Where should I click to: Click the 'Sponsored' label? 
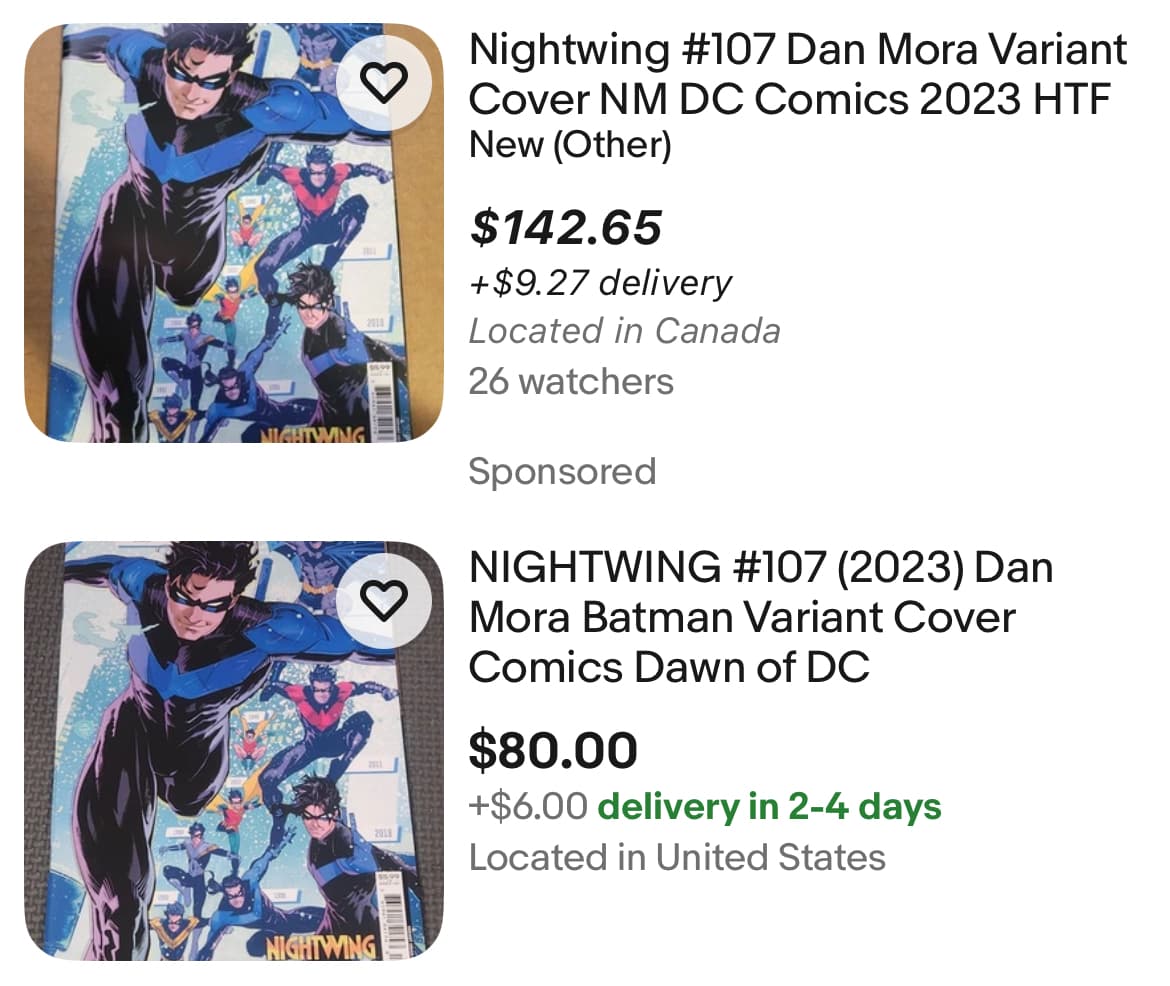pos(562,471)
